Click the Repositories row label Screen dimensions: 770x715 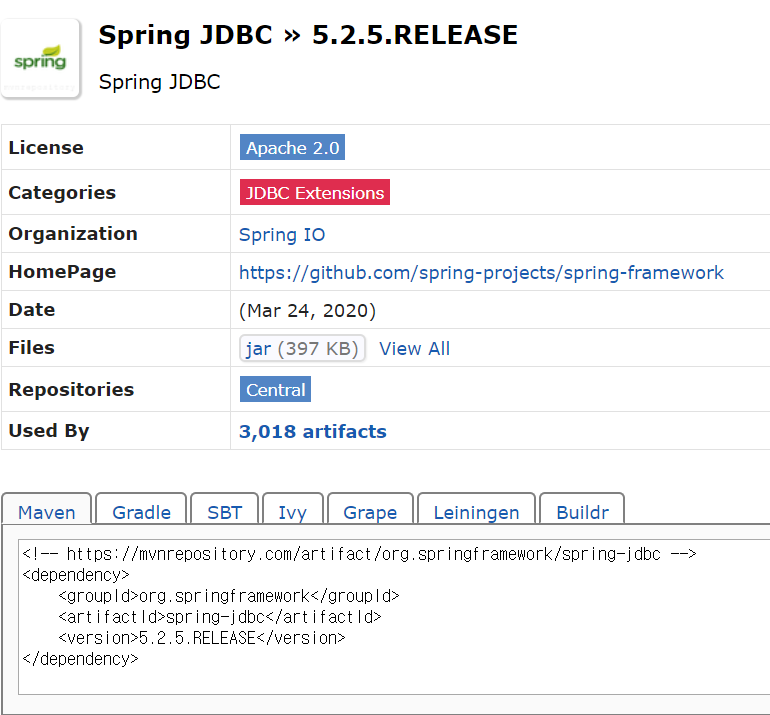pyautogui.click(x=71, y=389)
